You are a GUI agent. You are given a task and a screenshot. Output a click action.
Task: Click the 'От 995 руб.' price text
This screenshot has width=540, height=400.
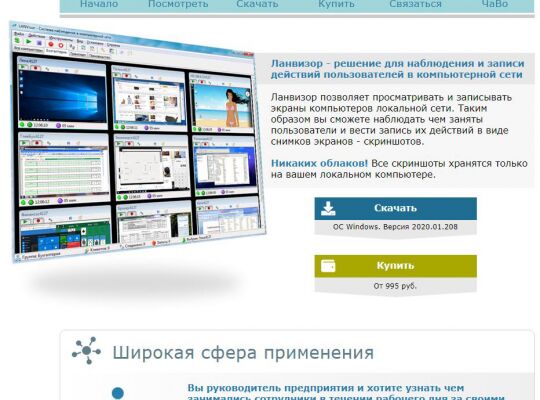point(395,286)
